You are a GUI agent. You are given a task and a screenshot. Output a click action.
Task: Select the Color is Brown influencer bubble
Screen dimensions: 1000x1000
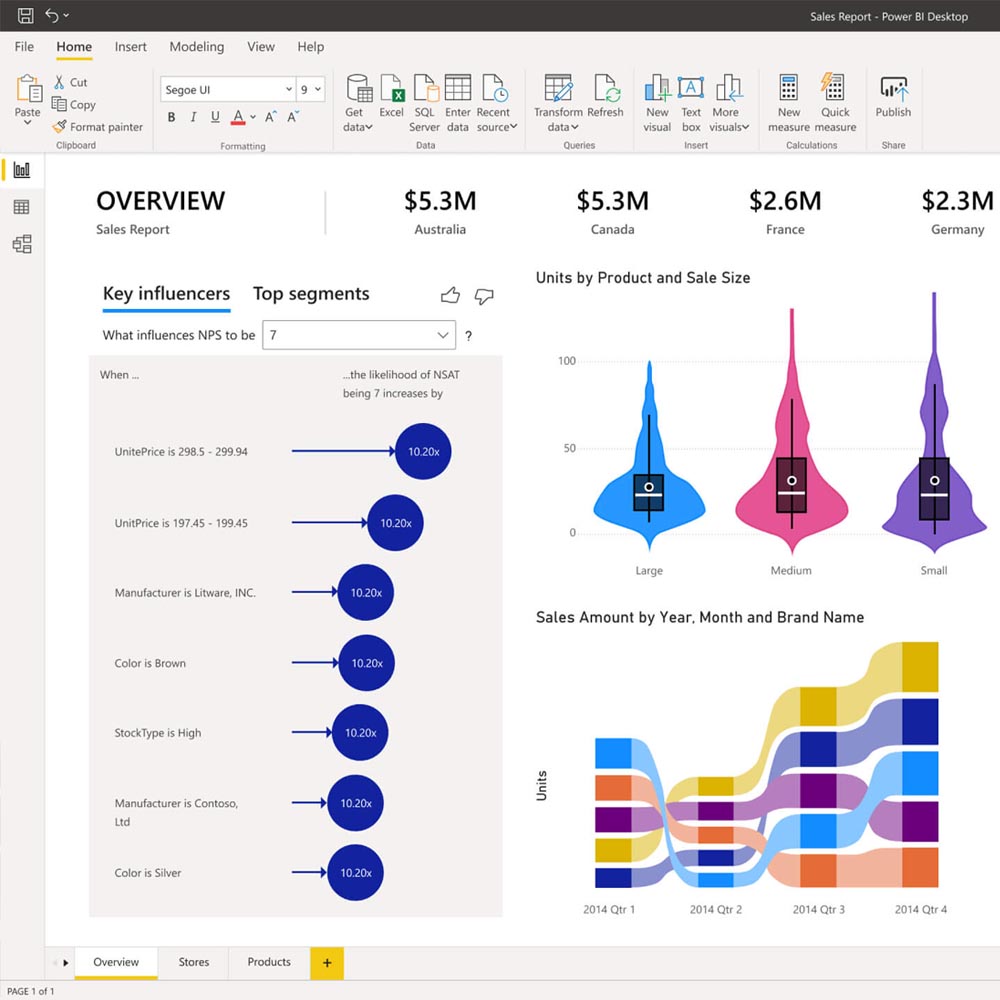(x=367, y=663)
